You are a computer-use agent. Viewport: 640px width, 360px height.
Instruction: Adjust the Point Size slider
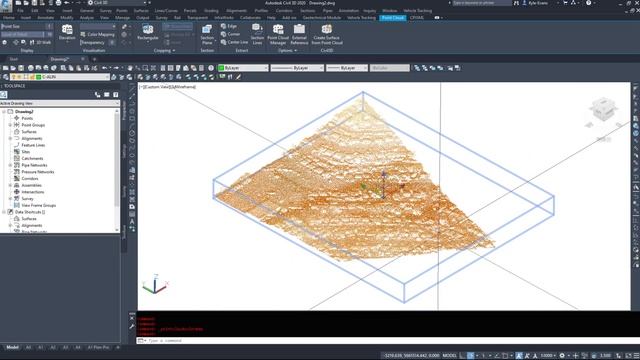[27, 26]
